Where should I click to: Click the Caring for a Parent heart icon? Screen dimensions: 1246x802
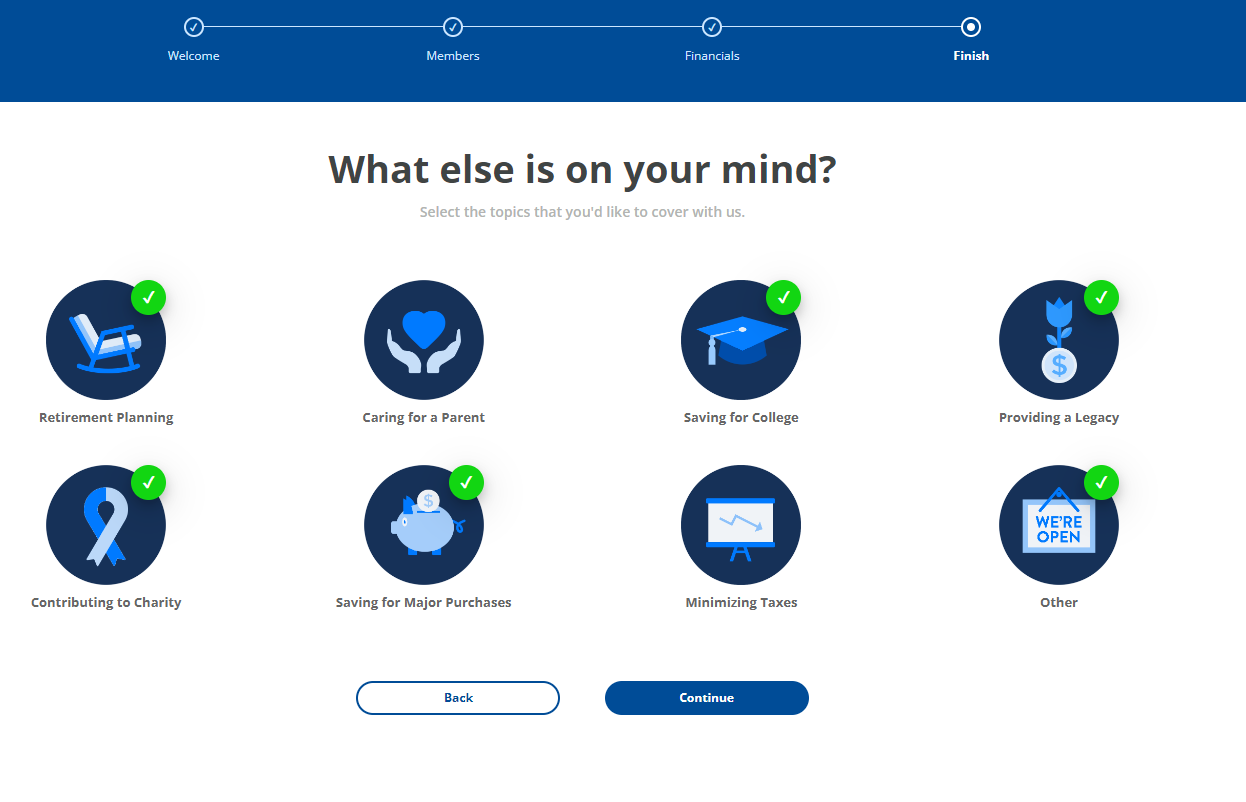pos(424,339)
